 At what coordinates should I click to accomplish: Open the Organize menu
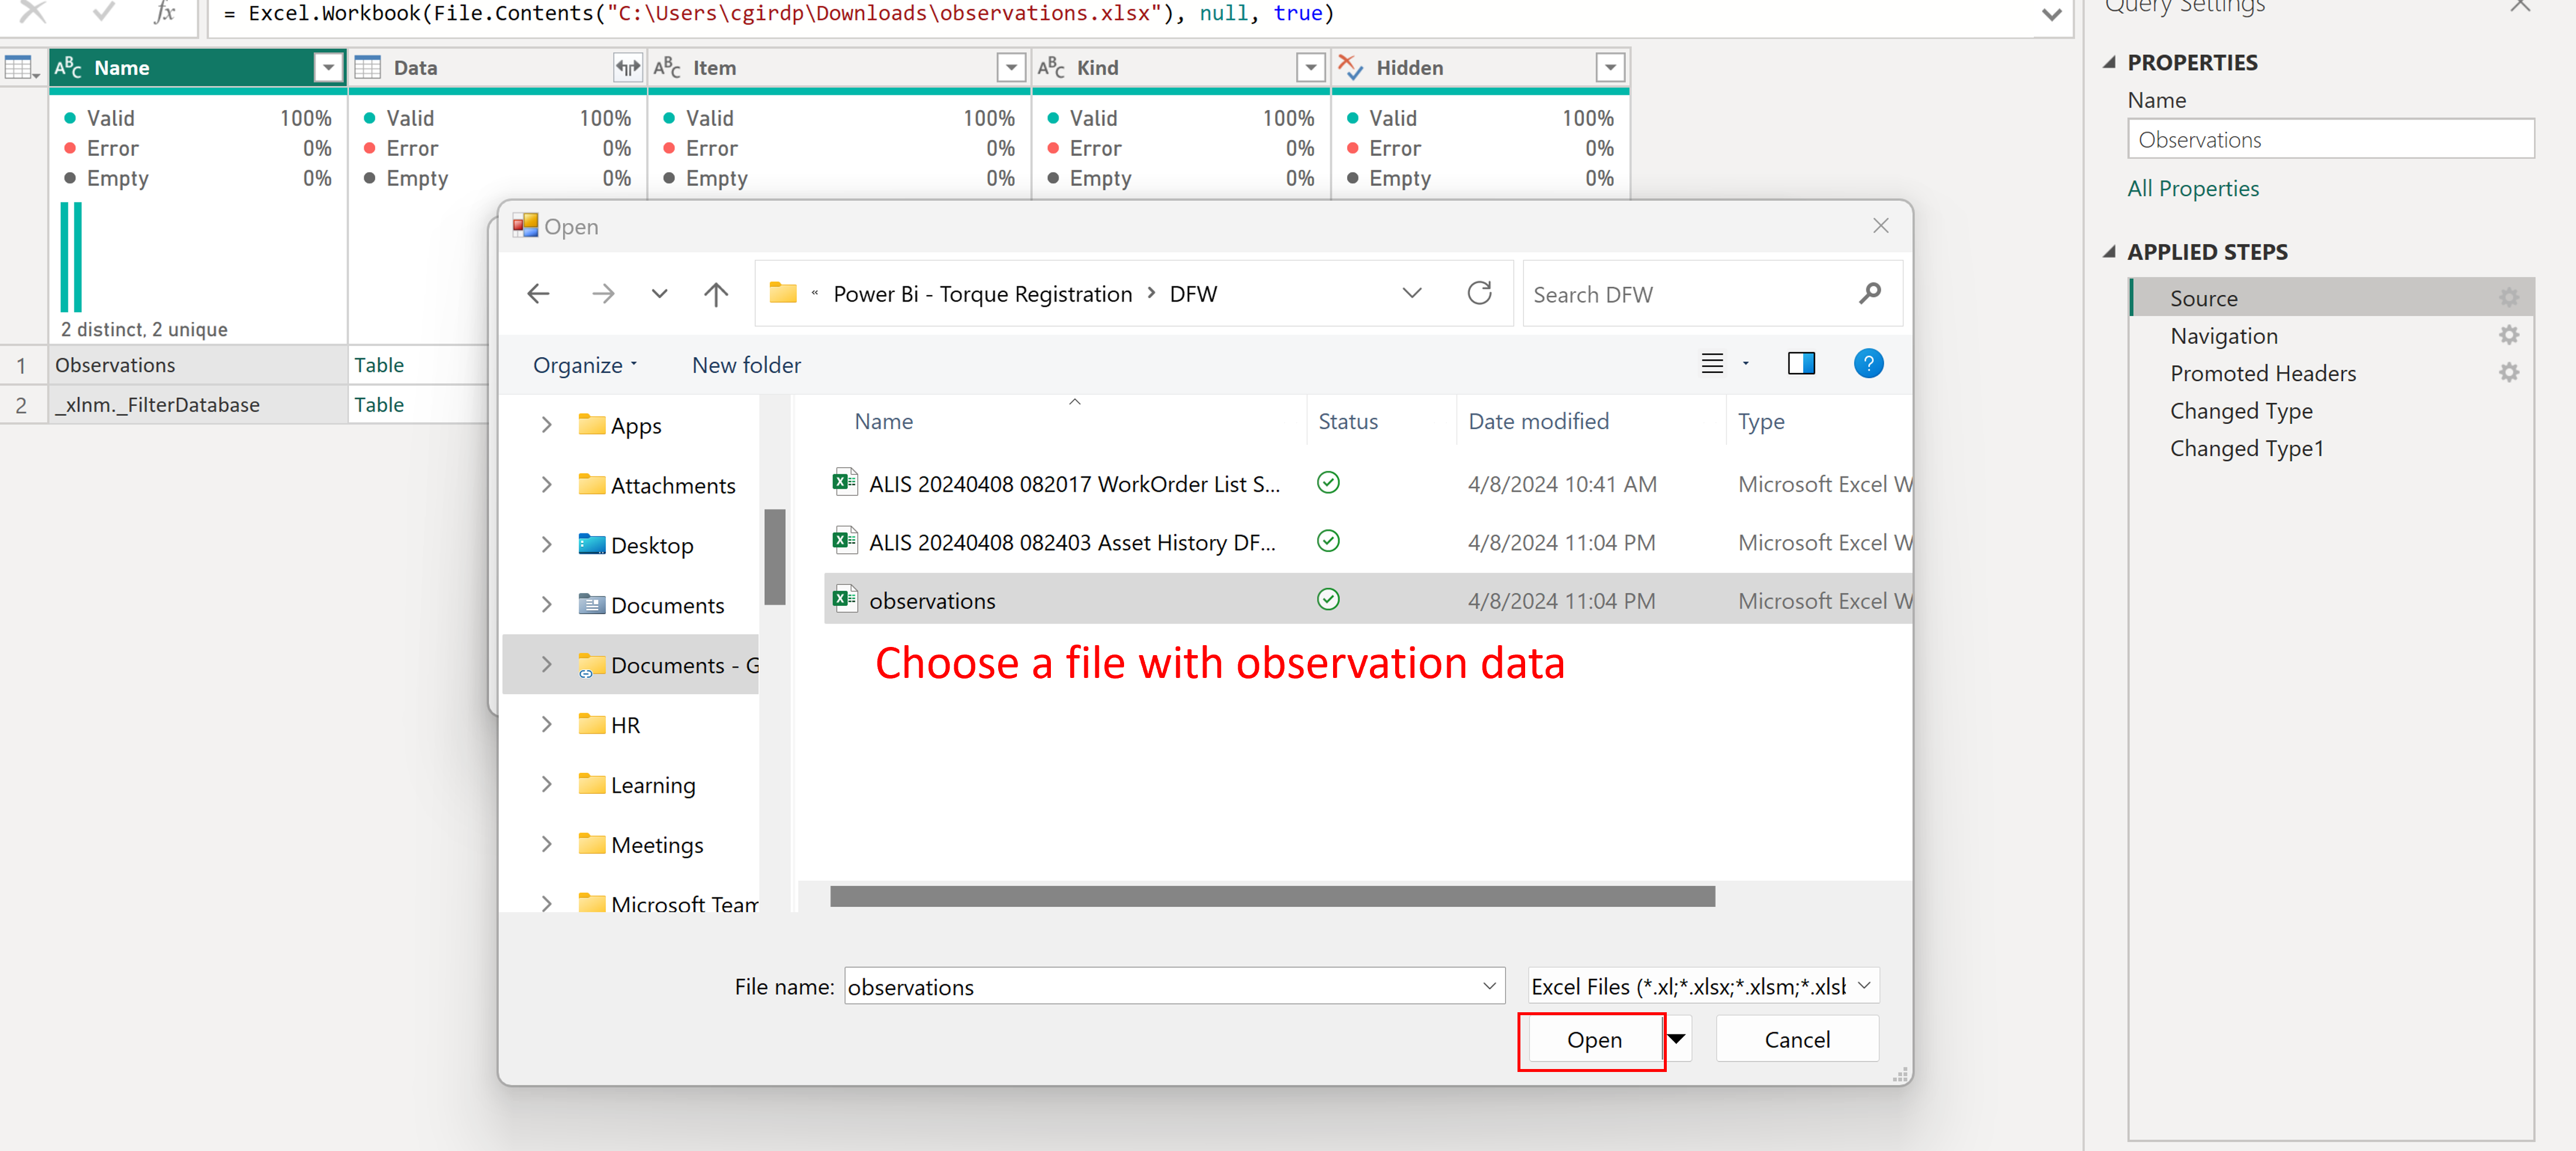coord(585,365)
